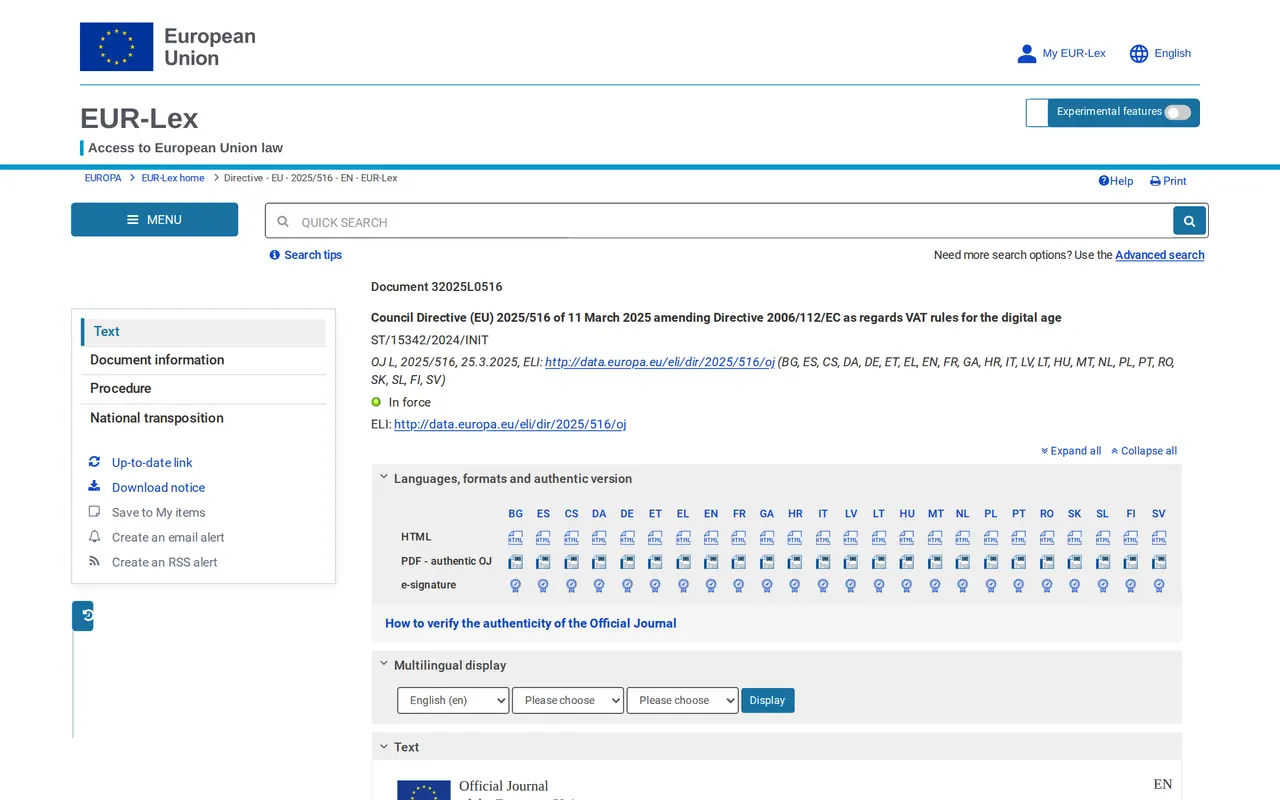1280x800 pixels.
Task: Open the English HTML version icon
Action: pos(711,538)
